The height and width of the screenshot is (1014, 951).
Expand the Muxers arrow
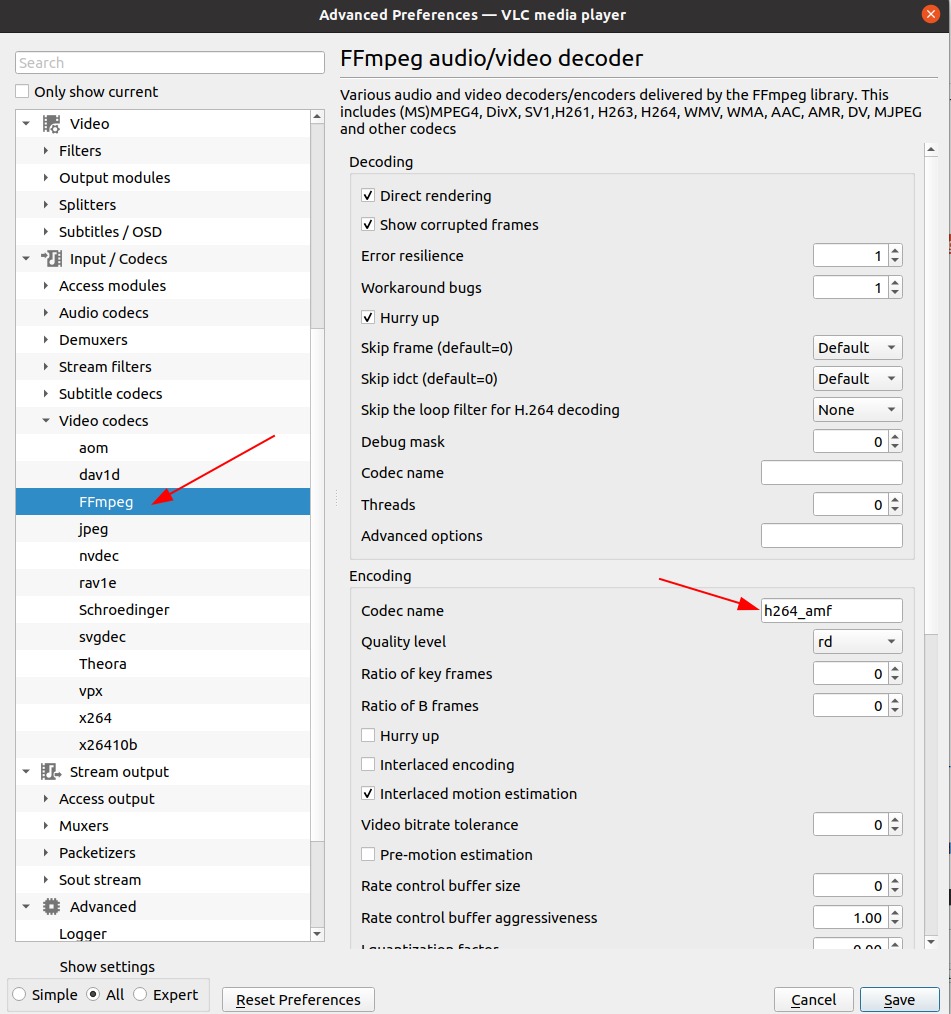(46, 826)
